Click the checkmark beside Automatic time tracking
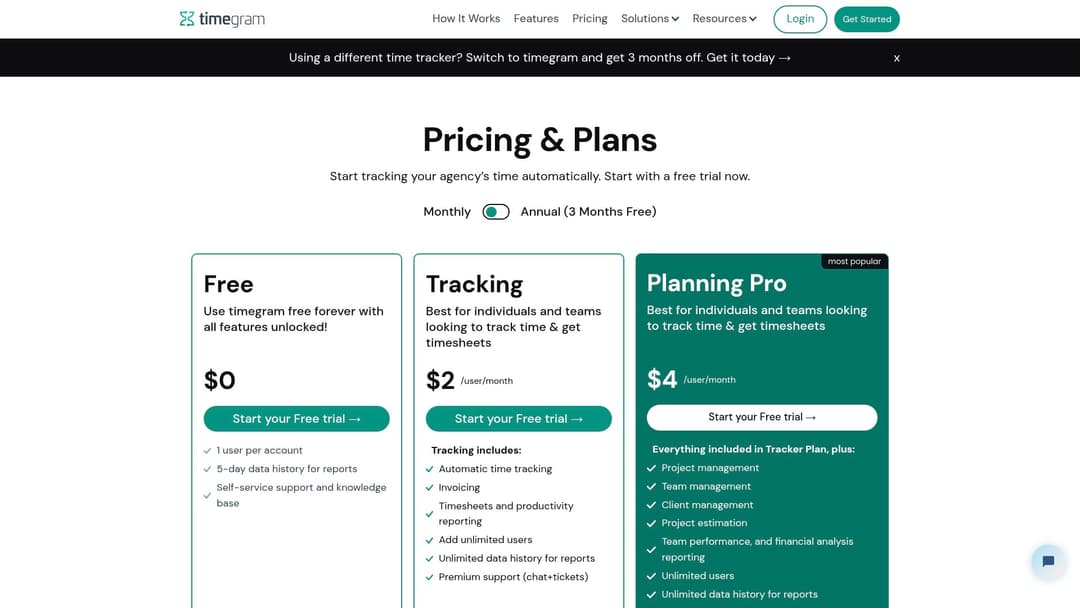1080x608 pixels. 430,469
